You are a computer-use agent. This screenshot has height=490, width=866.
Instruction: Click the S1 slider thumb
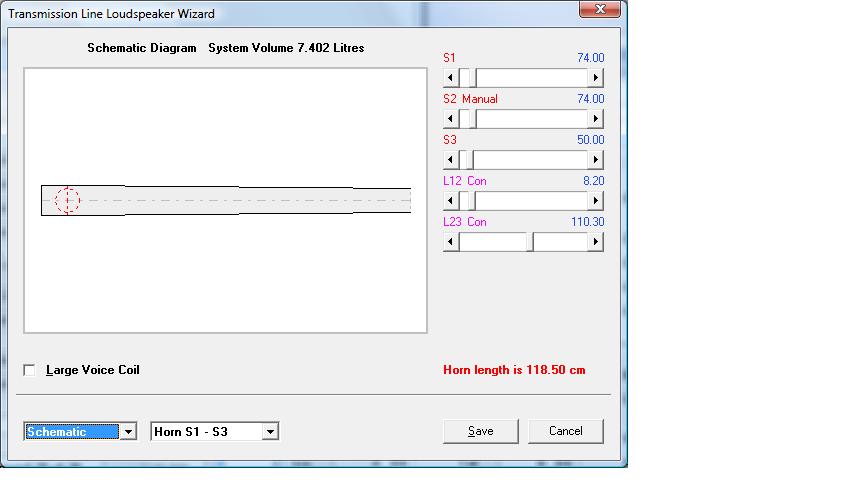pyautogui.click(x=472, y=78)
